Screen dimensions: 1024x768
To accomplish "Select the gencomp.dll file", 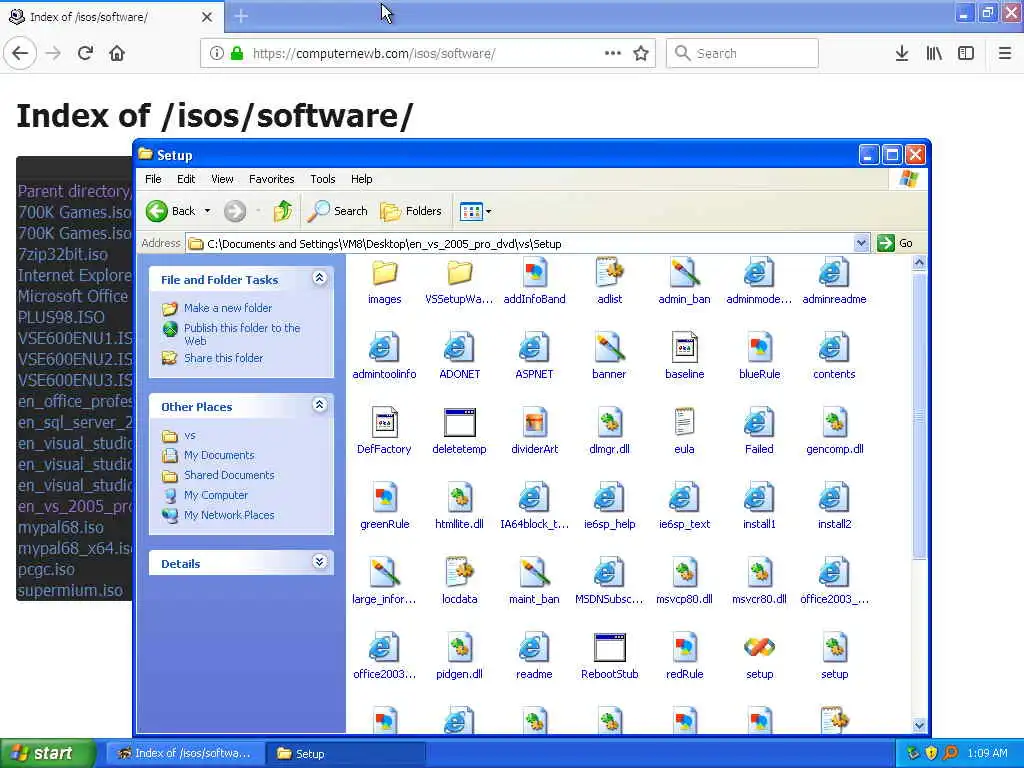I will point(835,423).
